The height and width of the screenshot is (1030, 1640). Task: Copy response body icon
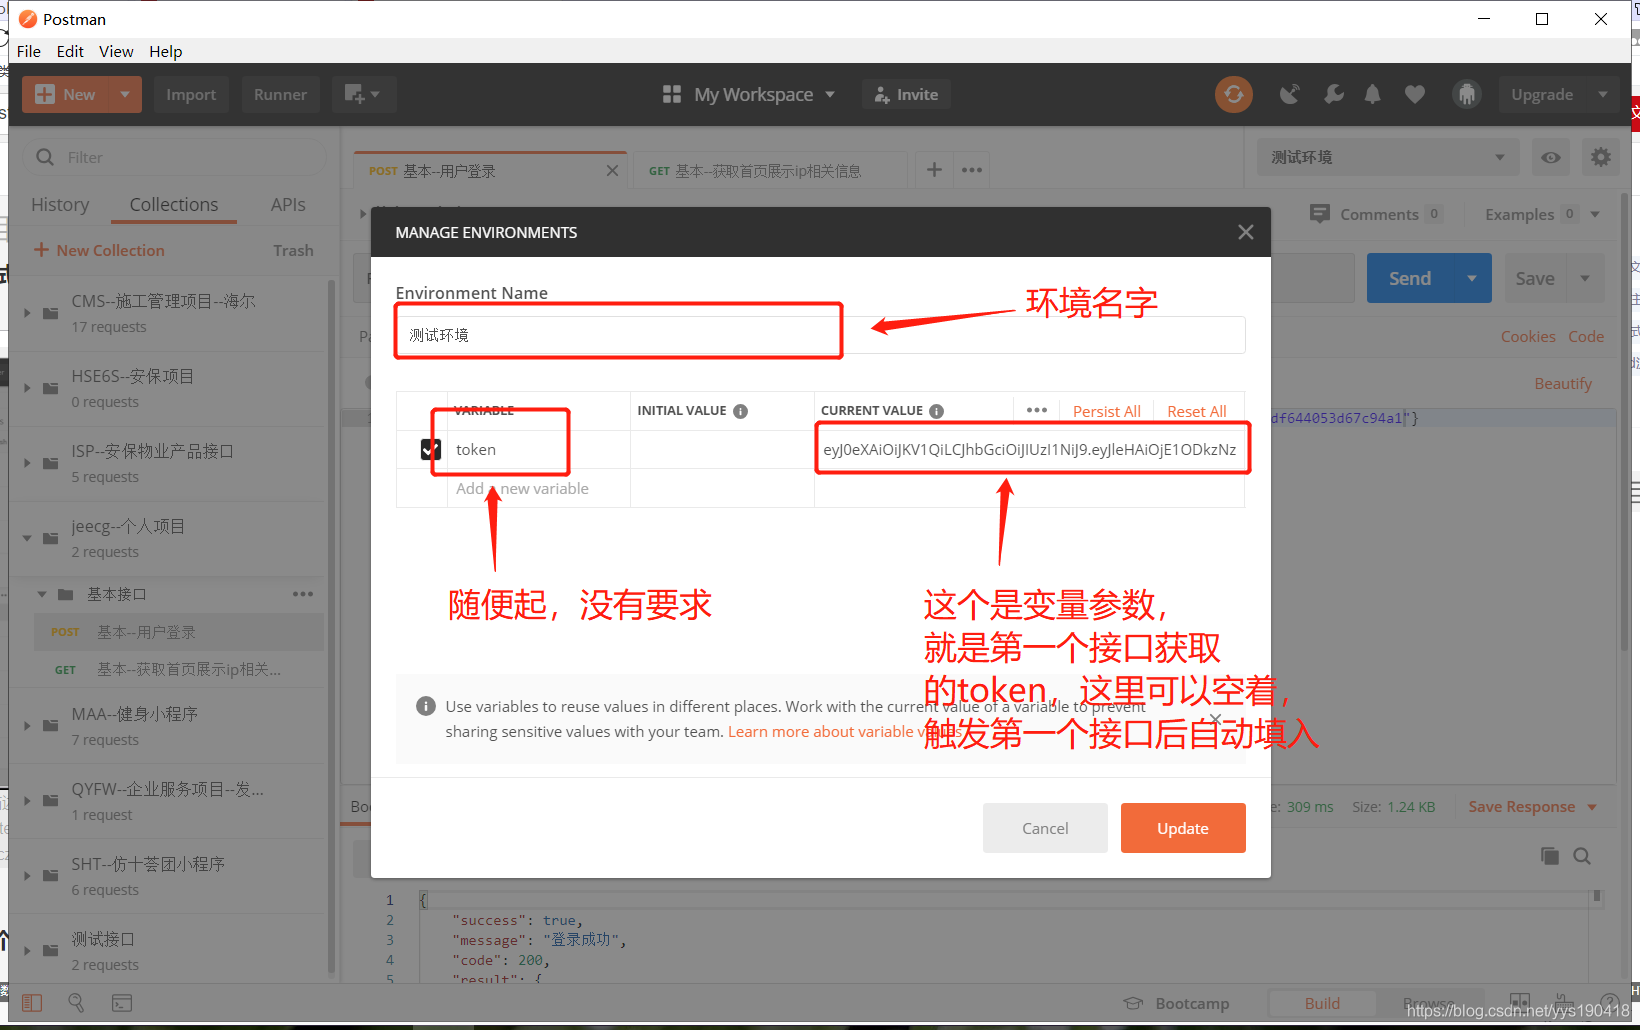1550,856
